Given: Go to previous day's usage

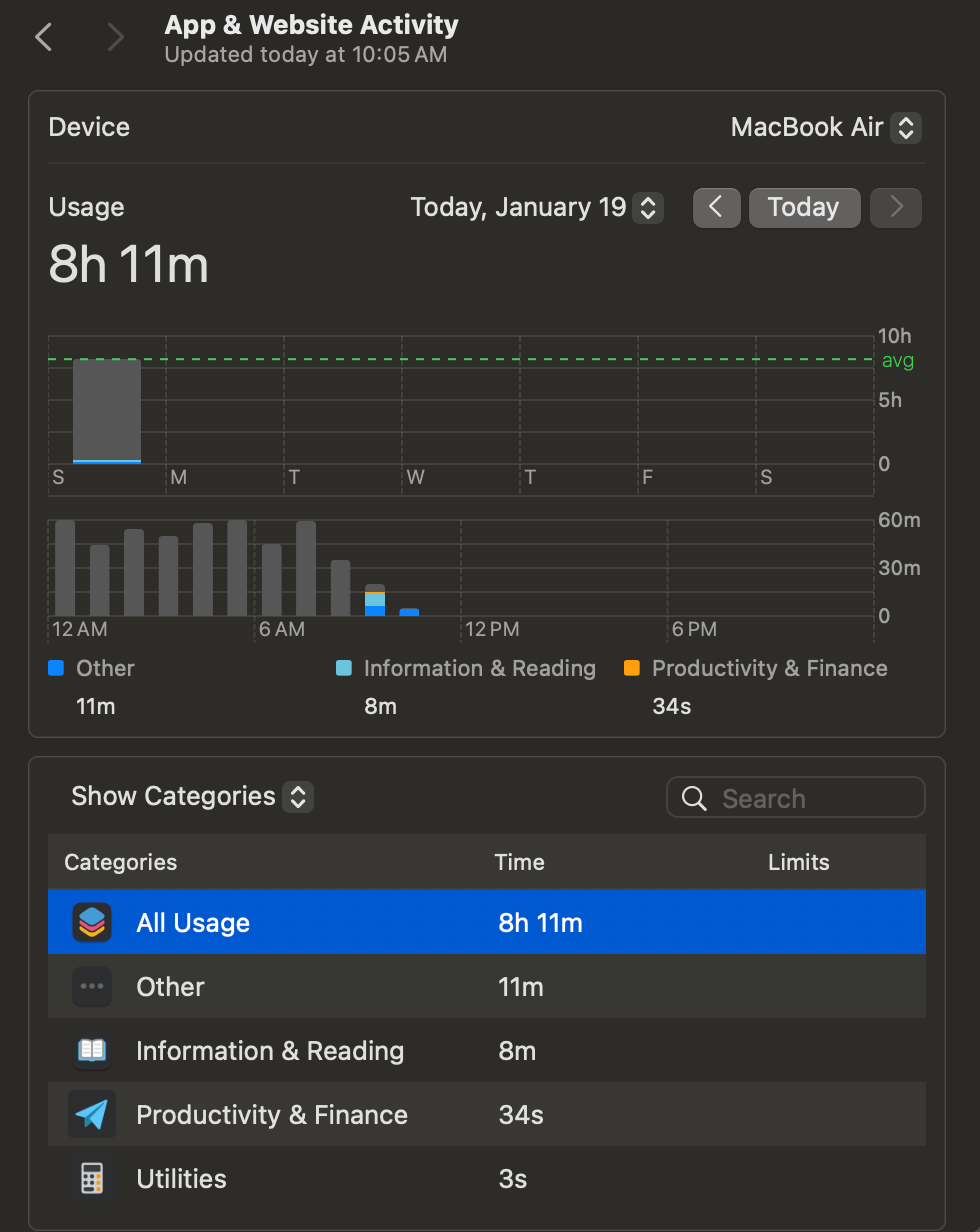Looking at the screenshot, I should tap(716, 208).
